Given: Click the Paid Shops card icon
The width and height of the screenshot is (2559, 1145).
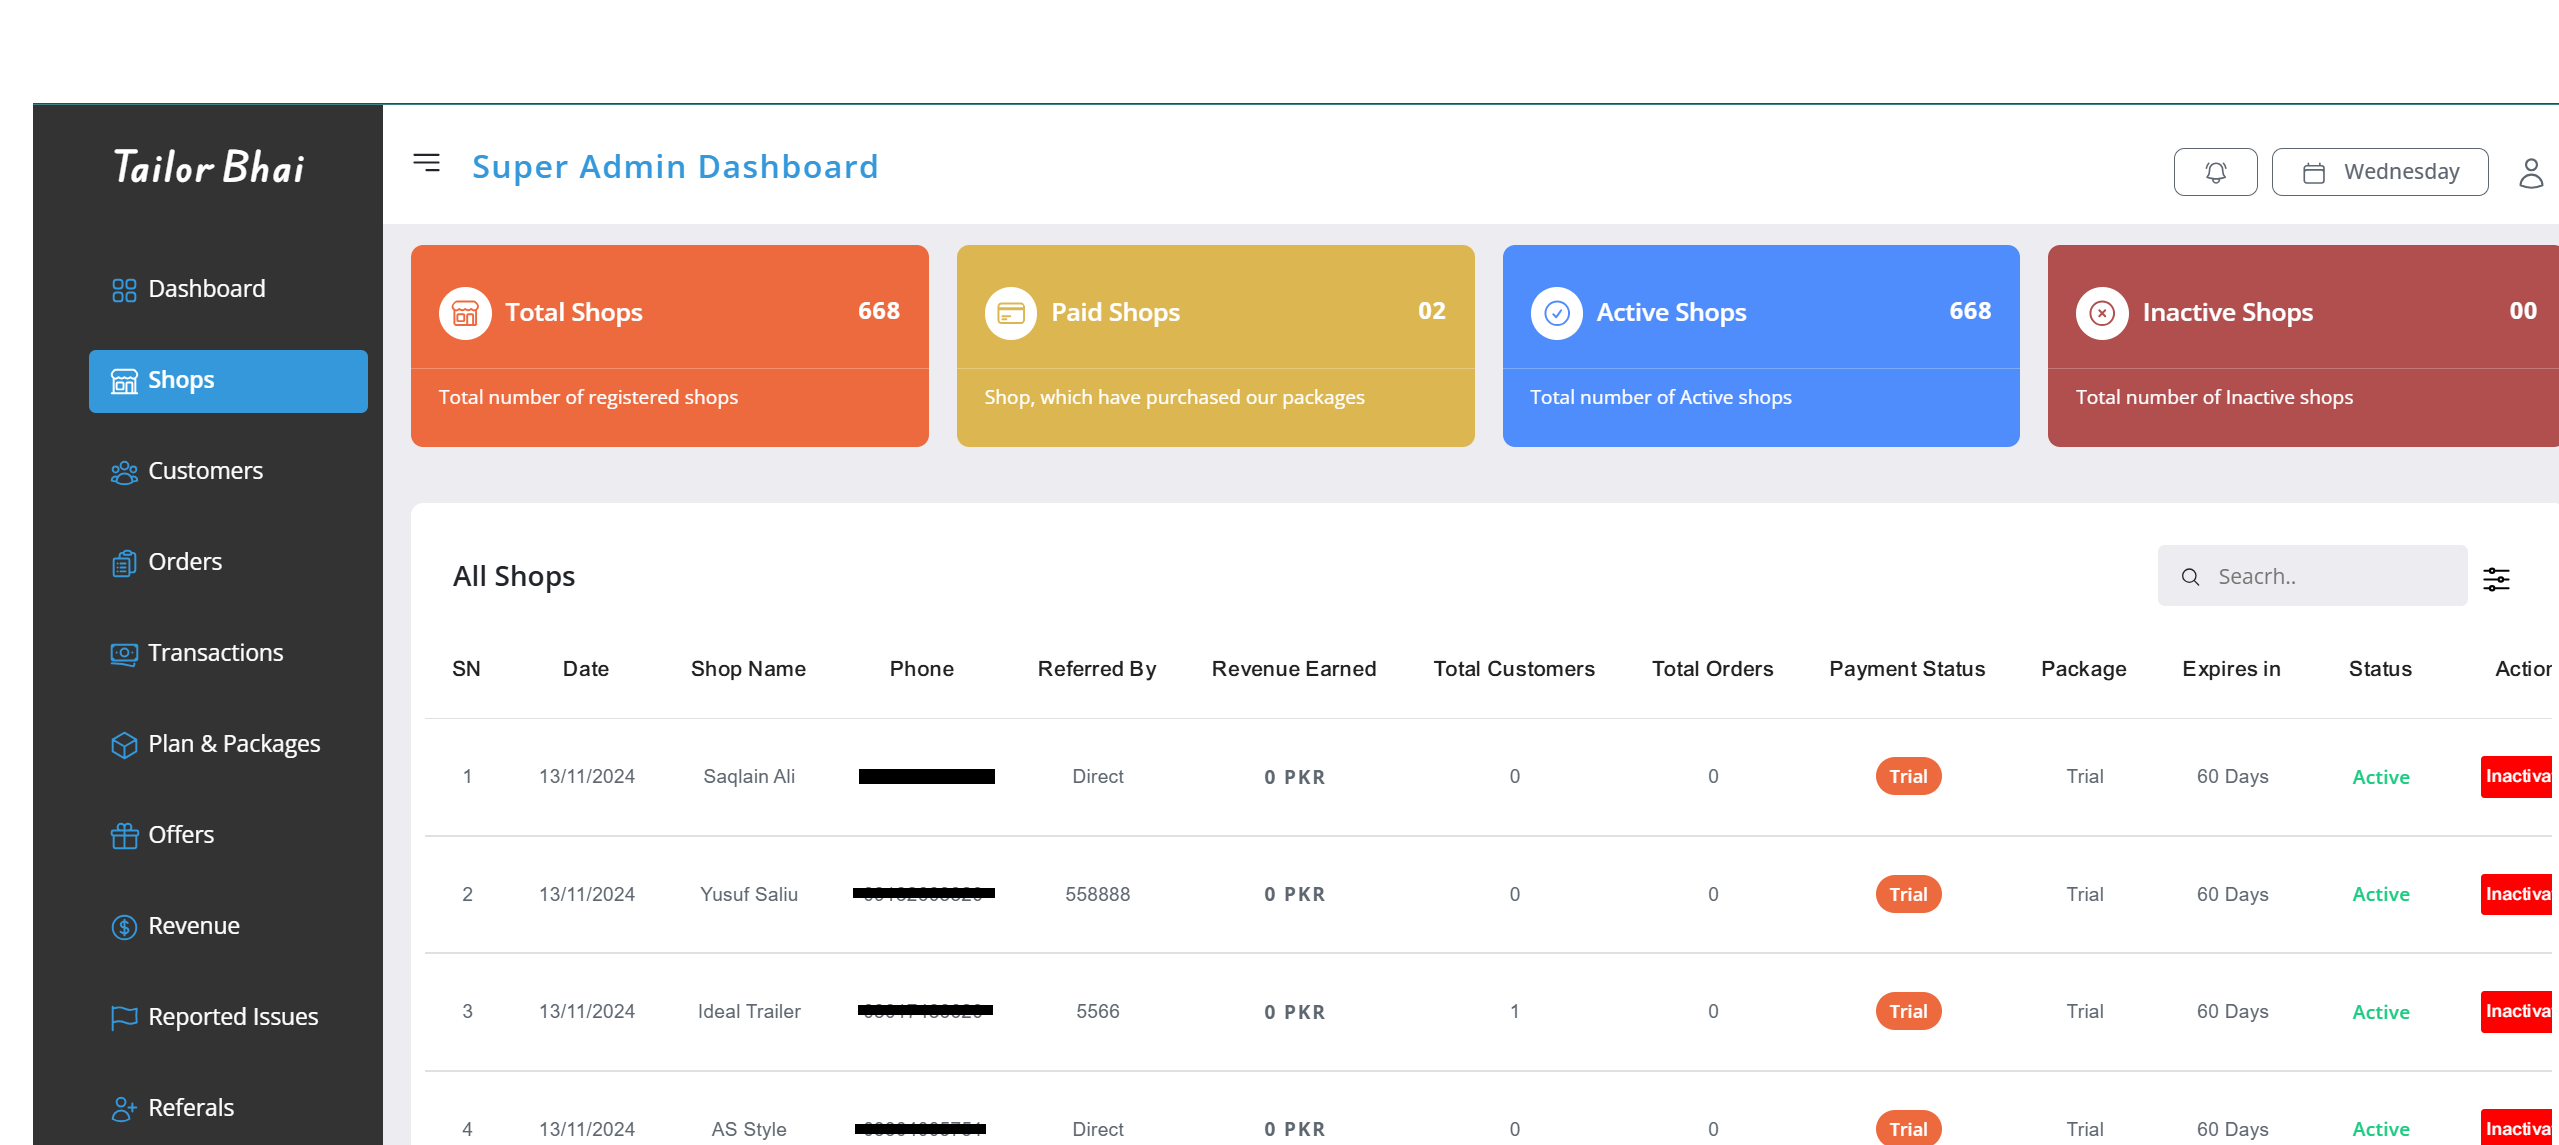Looking at the screenshot, I should coord(1010,313).
